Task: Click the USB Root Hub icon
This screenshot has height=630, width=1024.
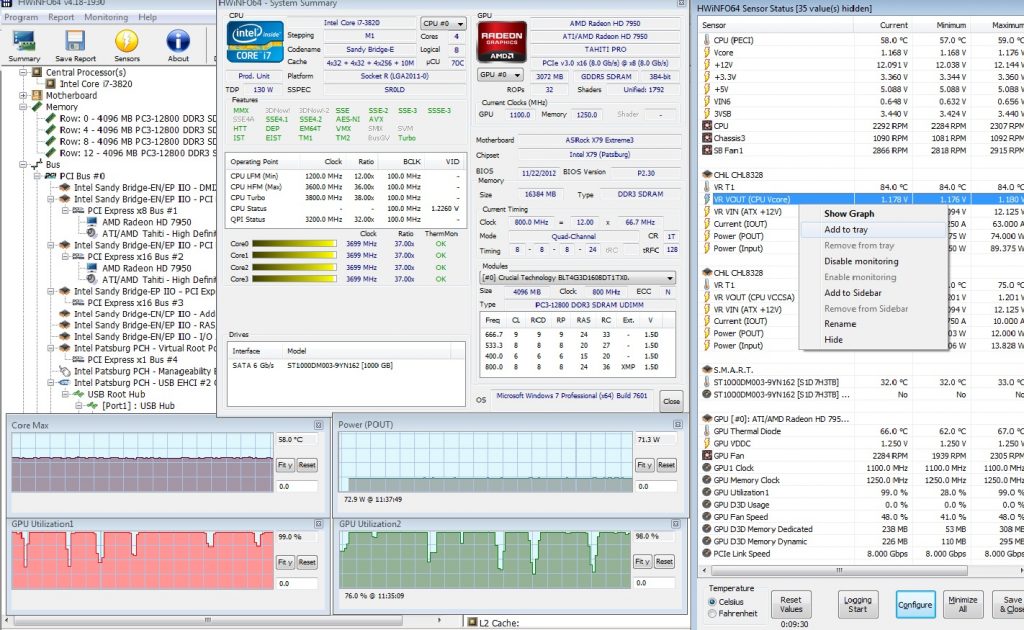Action: pyautogui.click(x=79, y=394)
